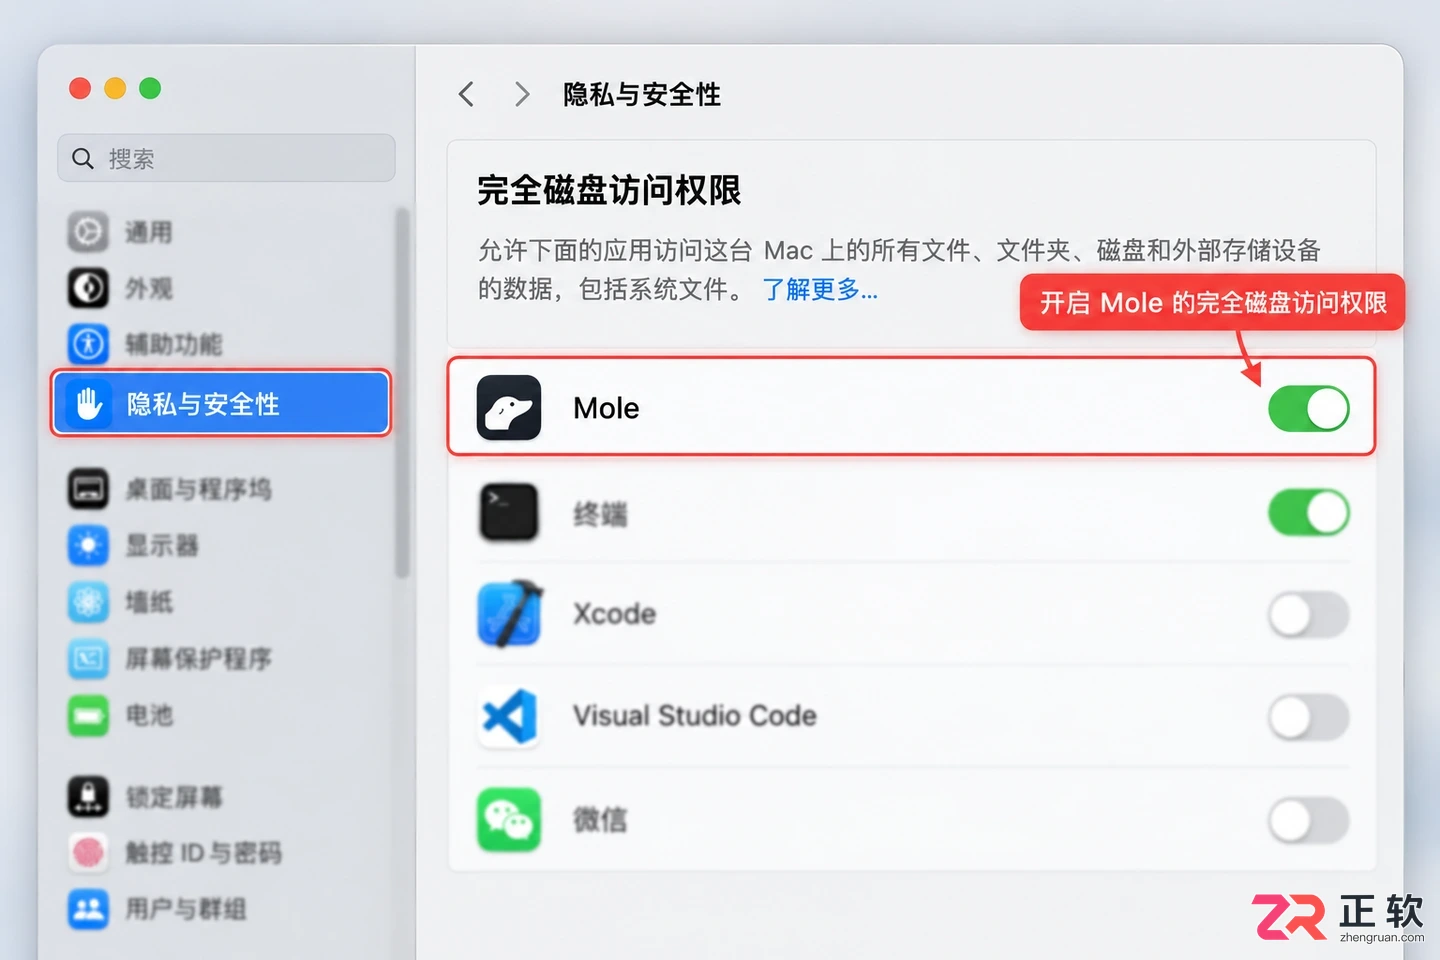This screenshot has height=960, width=1440.
Task: Open the Appearance (外观) sidebar icon
Action: 88,288
